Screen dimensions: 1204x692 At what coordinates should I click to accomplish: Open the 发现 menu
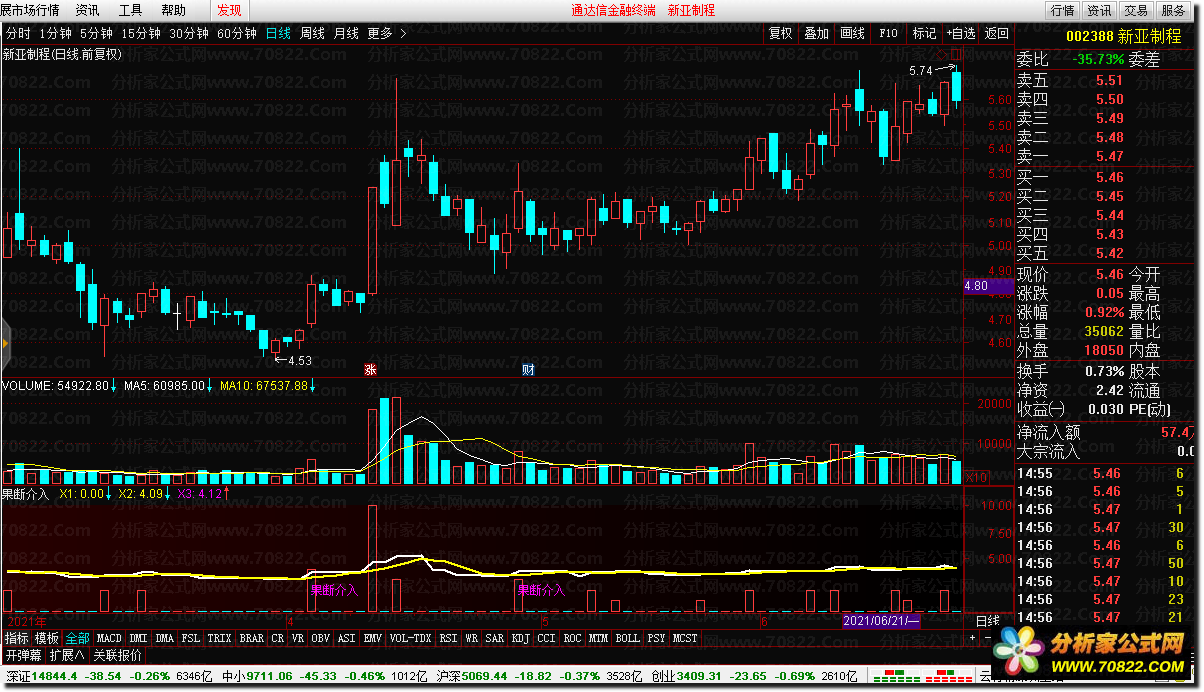click(229, 10)
